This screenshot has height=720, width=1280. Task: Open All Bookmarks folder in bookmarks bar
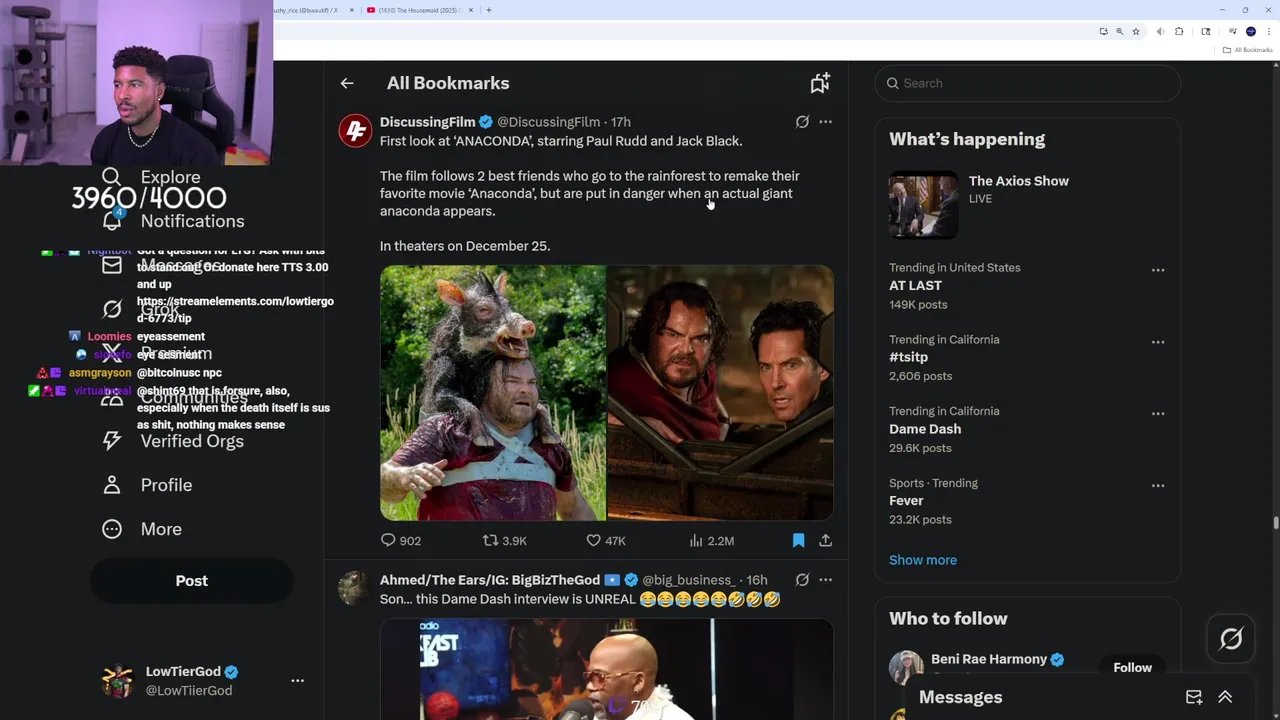click(1247, 50)
